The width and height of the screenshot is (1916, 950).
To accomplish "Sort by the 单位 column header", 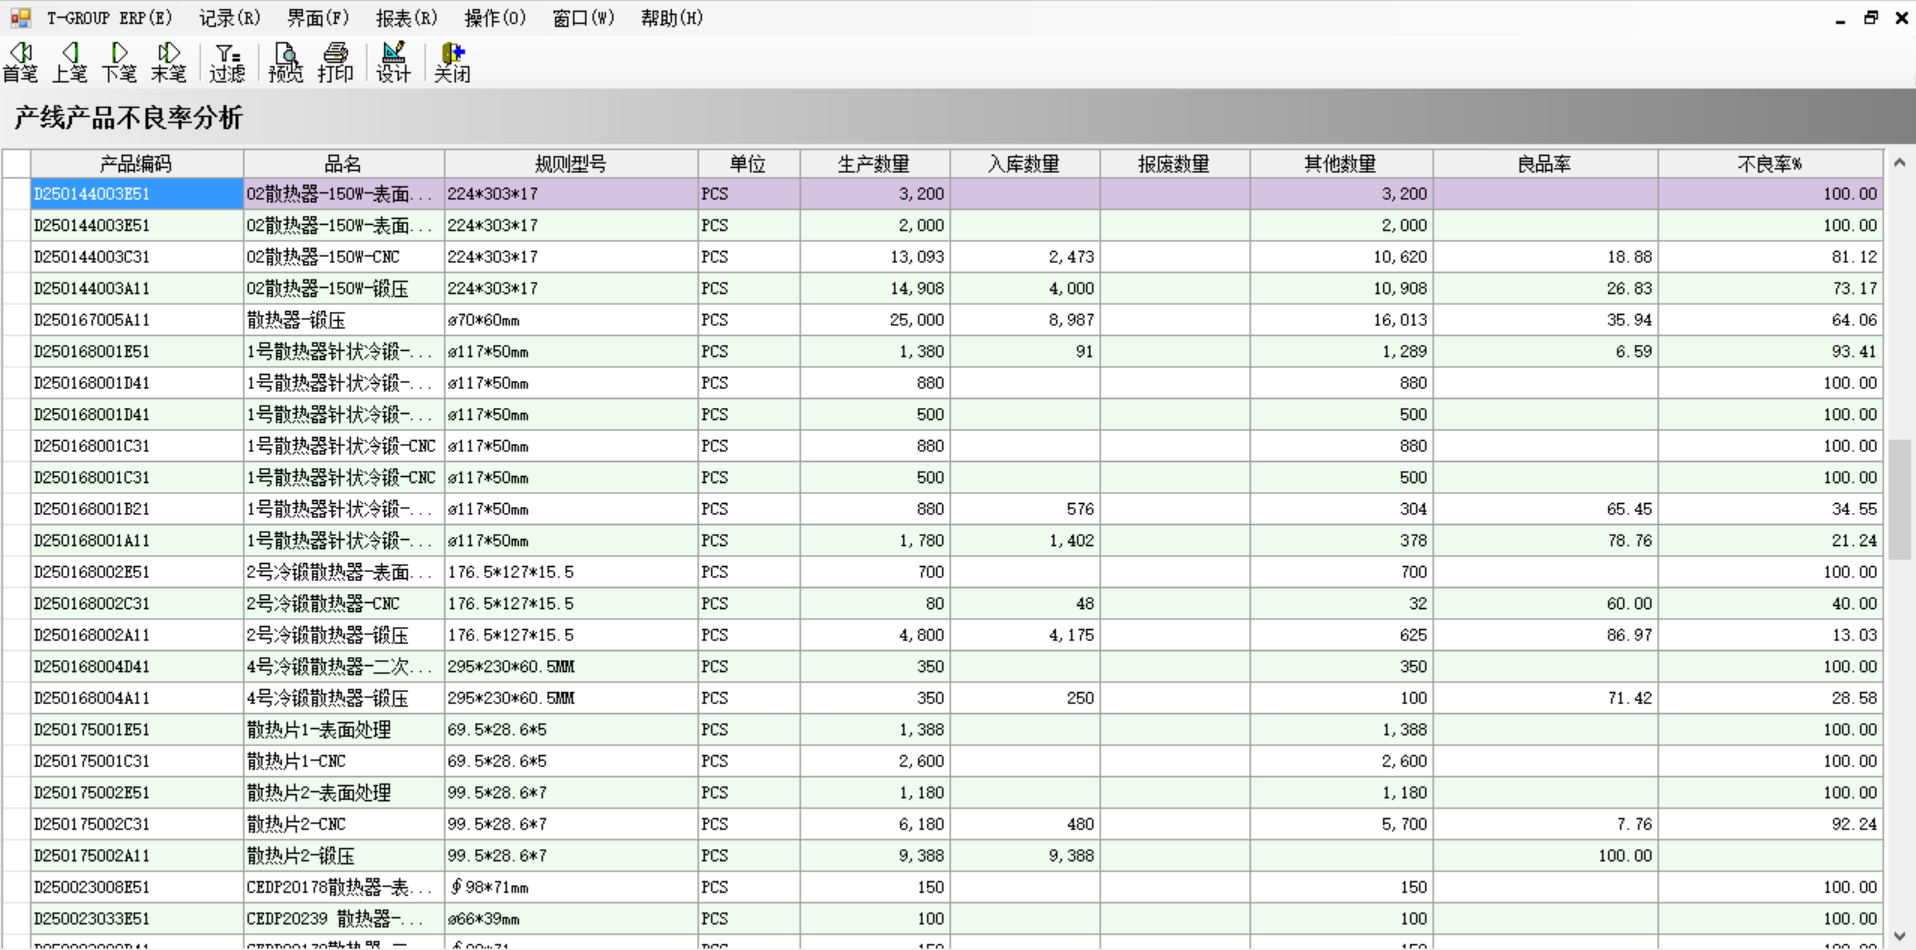I will click(x=748, y=164).
